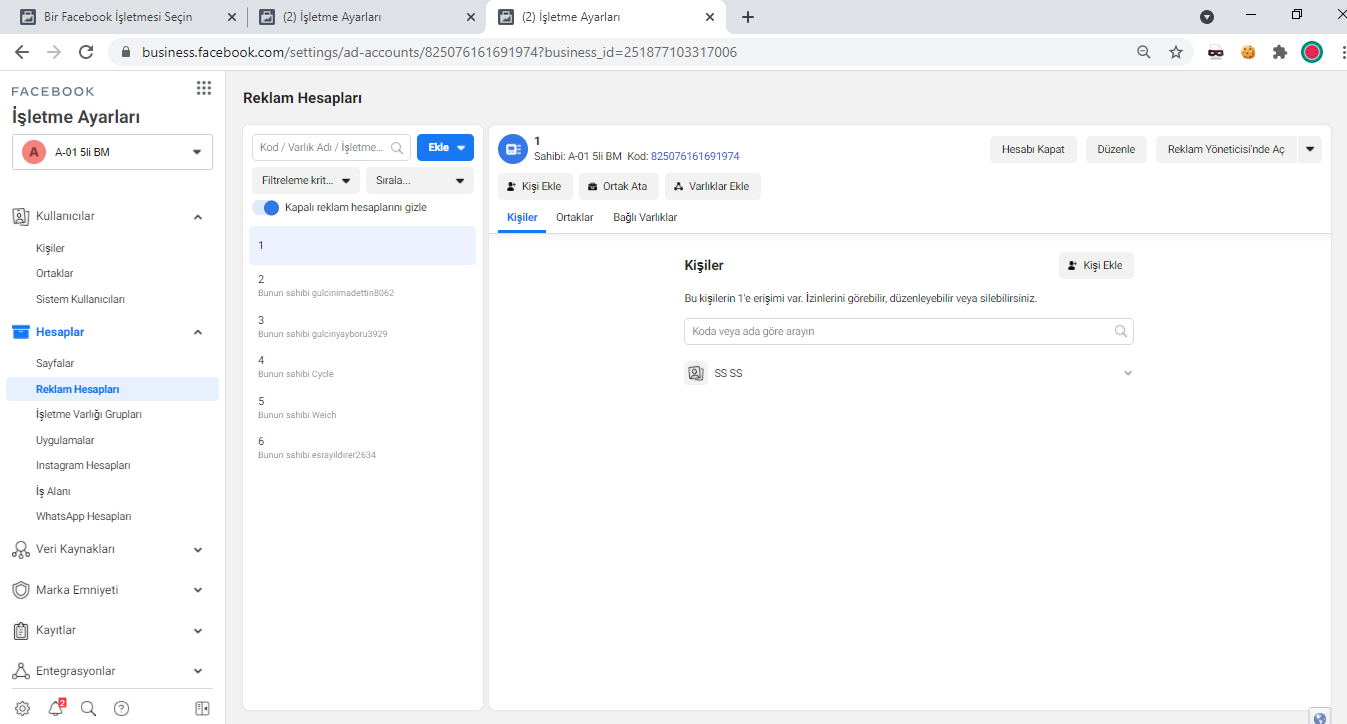
Task: Open the Facebook apps grid menu
Action: click(204, 88)
